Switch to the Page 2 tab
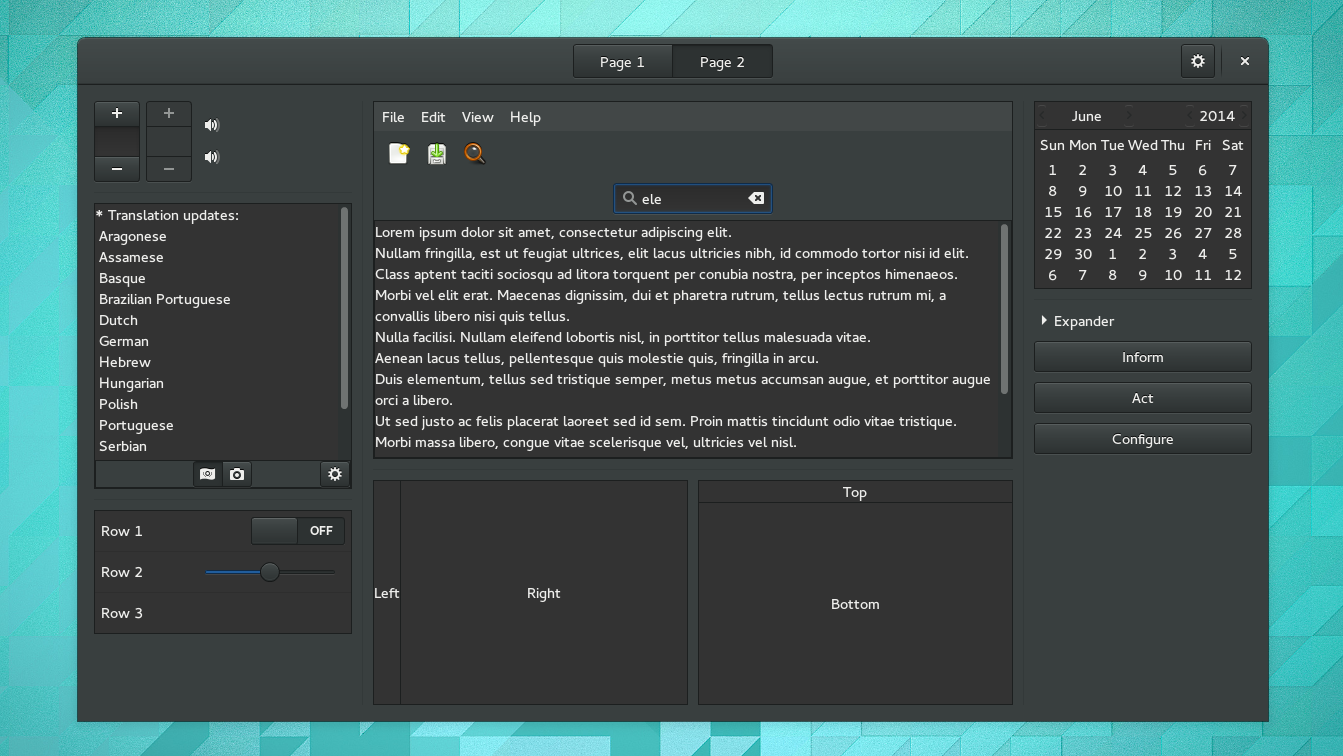1343x756 pixels. tap(722, 62)
